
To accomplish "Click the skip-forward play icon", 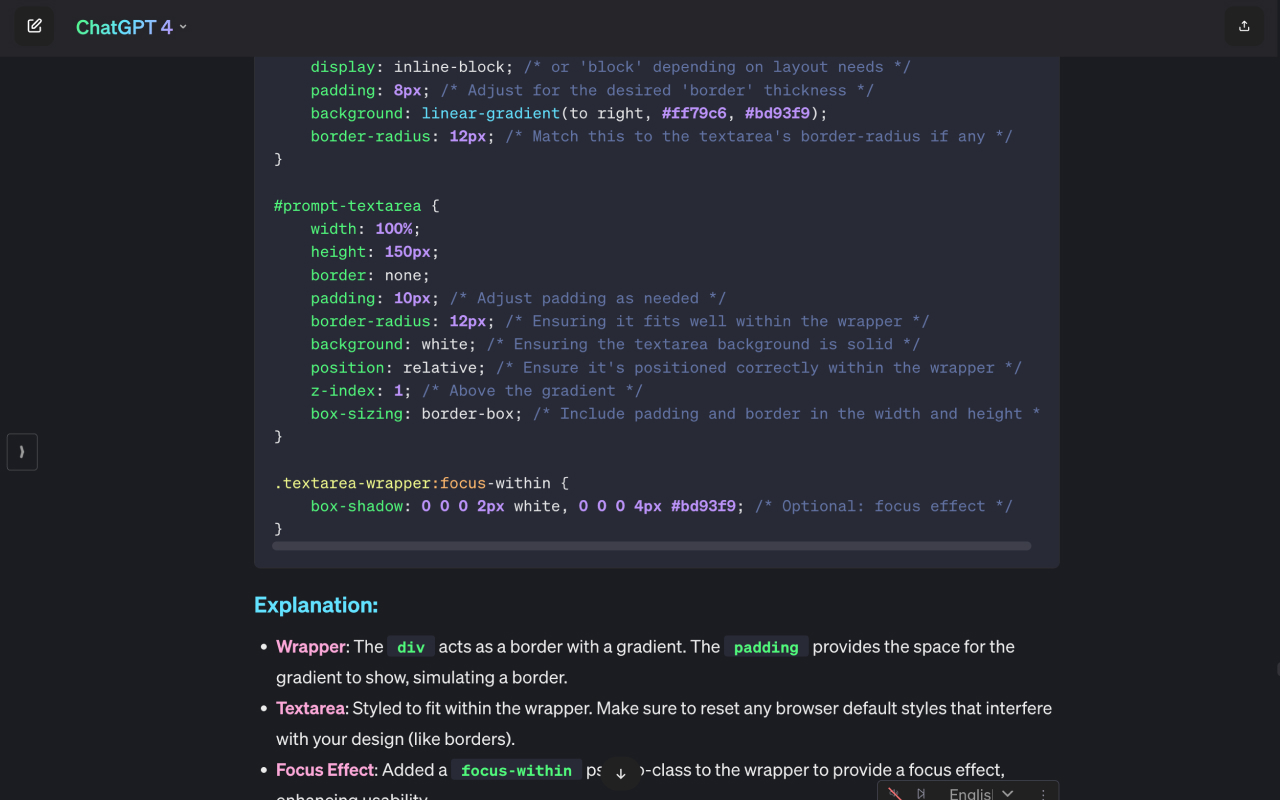I will coord(921,793).
